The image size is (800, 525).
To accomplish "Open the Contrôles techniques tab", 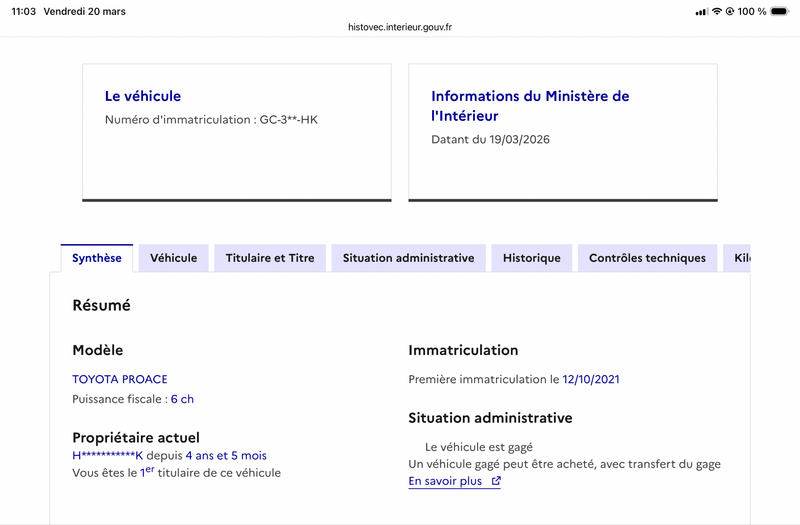I will pyautogui.click(x=647, y=258).
